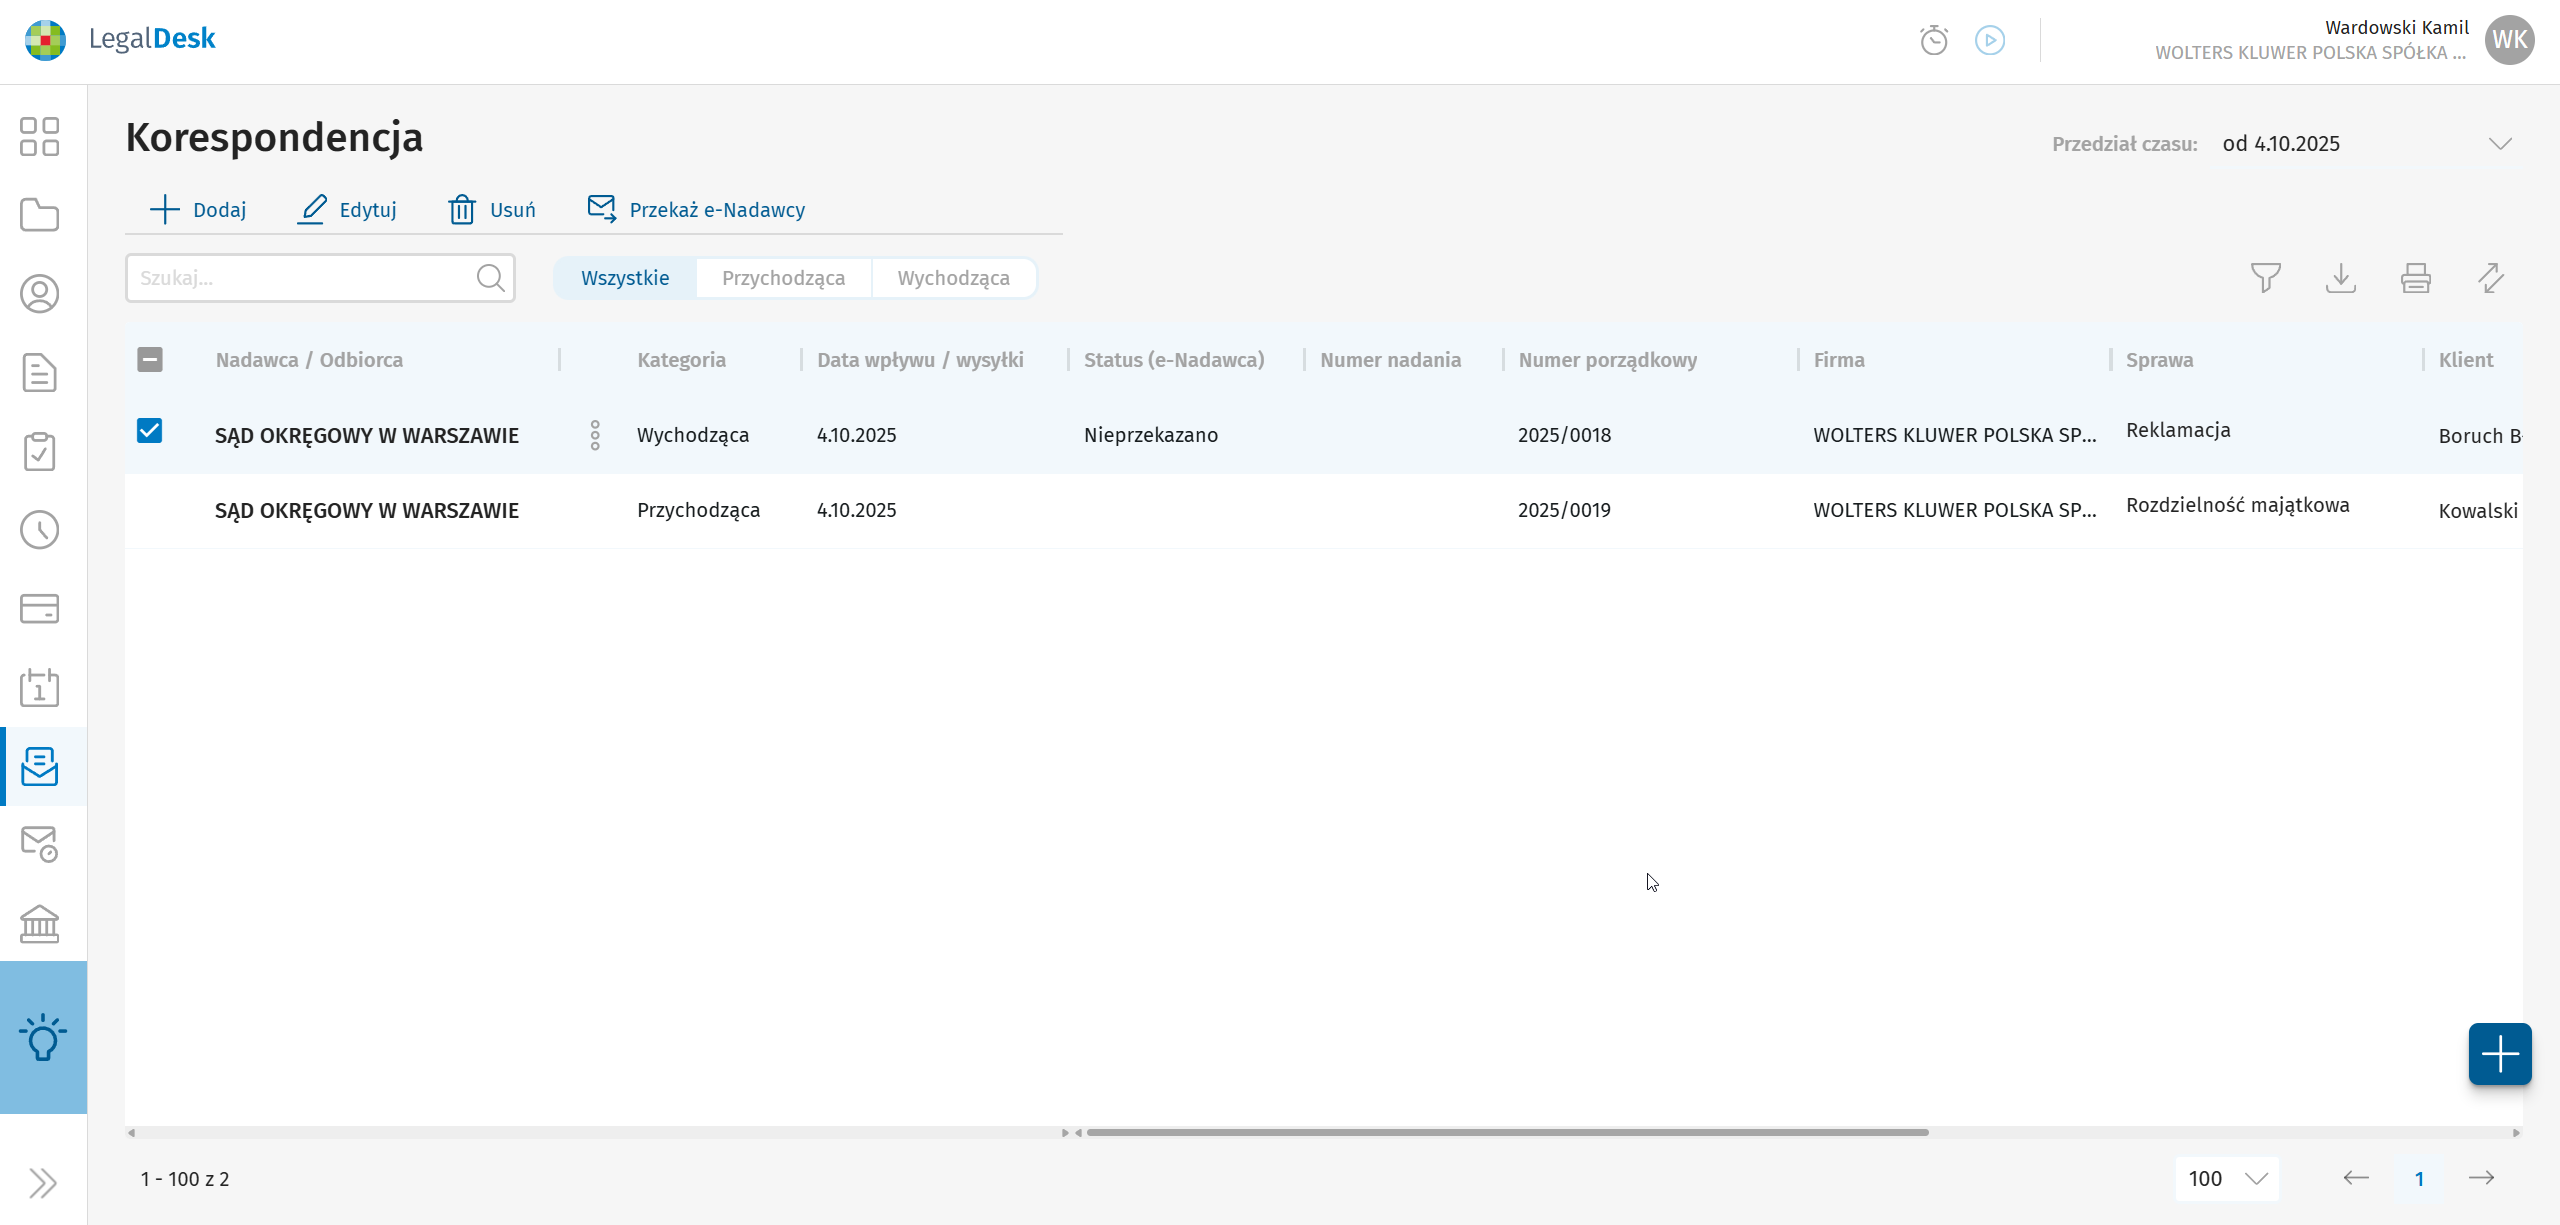The height and width of the screenshot is (1225, 2560).
Task: Open the lightbulb tips sidebar icon
Action: coord(43,1037)
